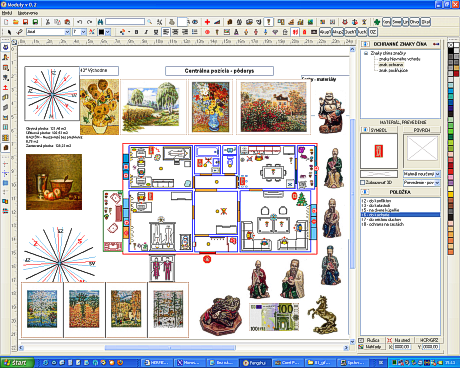Click the open folder icon

click(x=16, y=22)
